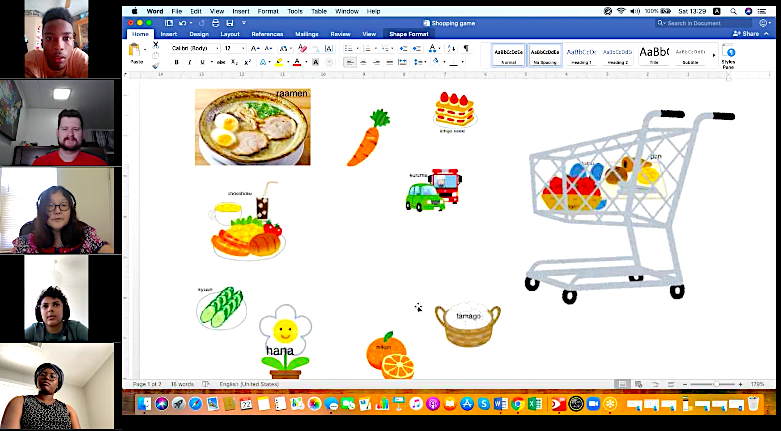781x431 pixels.
Task: Open the font size dropdown
Action: (233, 48)
